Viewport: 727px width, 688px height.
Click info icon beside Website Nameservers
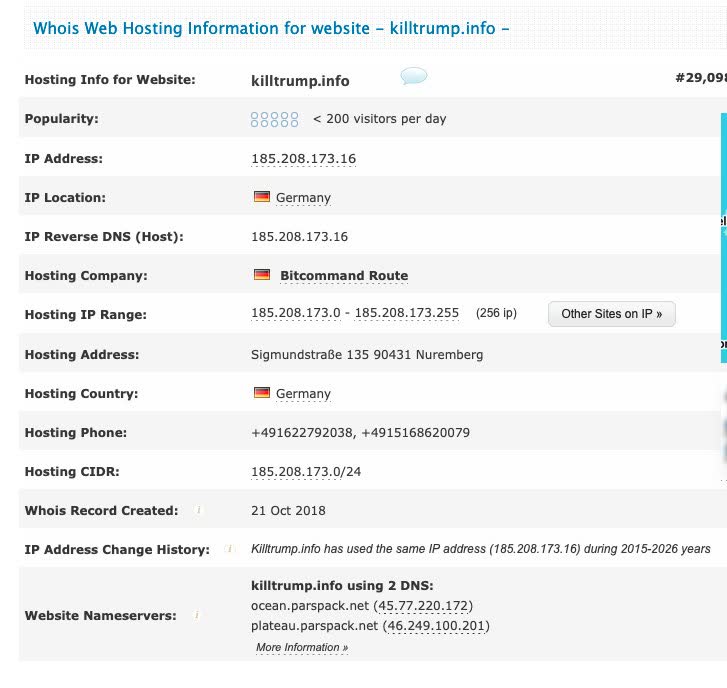(197, 615)
